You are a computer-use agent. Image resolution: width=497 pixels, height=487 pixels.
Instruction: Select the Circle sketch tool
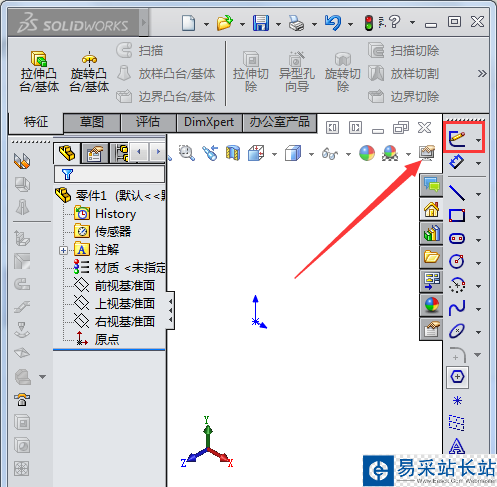click(457, 261)
